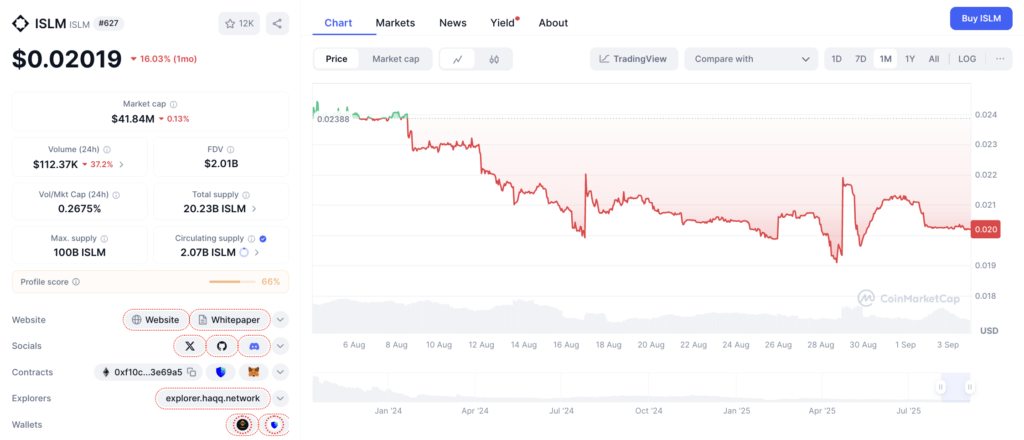
Task: Open the News tab
Action: pyautogui.click(x=453, y=23)
